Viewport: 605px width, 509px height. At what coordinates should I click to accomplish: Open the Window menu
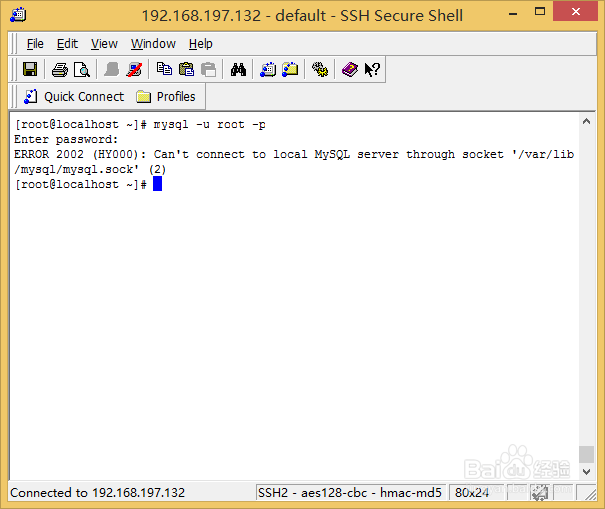tap(153, 44)
